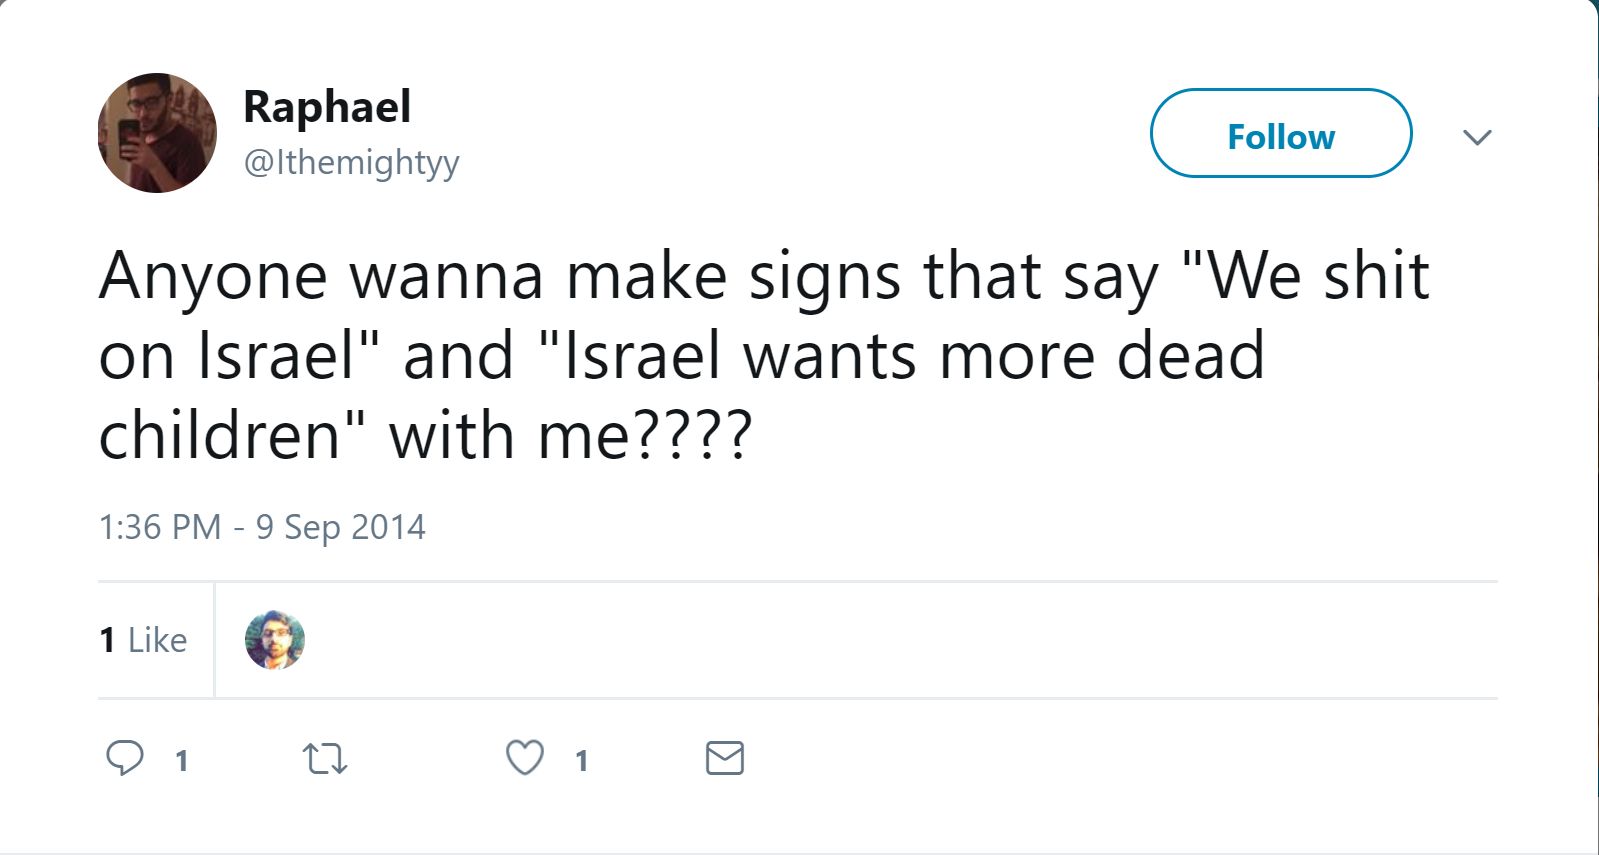The image size is (1599, 855).
Task: Click the 9 Sep 2014 date text
Action: [341, 527]
